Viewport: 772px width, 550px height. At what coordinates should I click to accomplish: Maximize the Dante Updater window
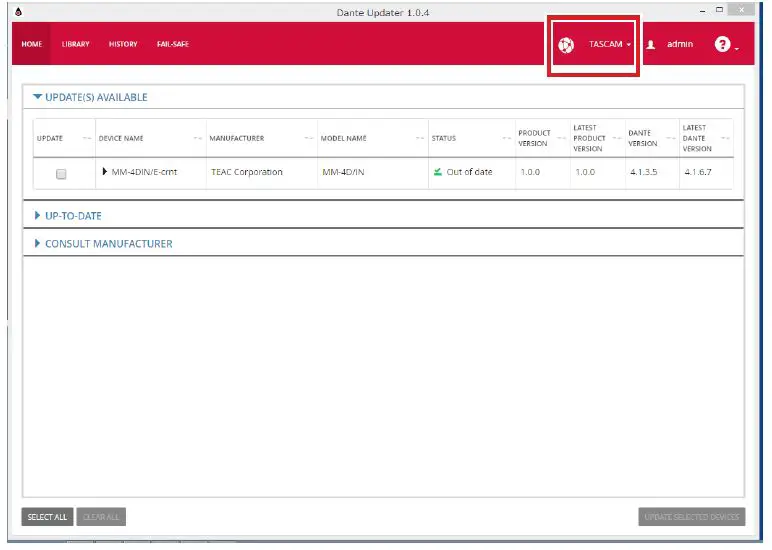pos(719,10)
